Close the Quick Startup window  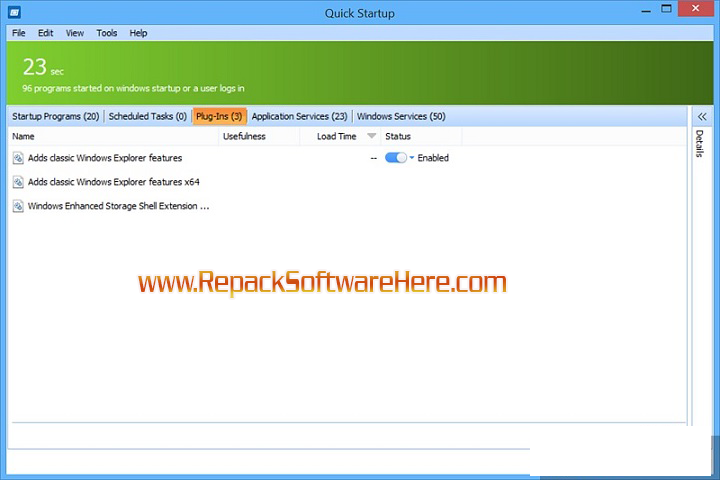pos(695,9)
